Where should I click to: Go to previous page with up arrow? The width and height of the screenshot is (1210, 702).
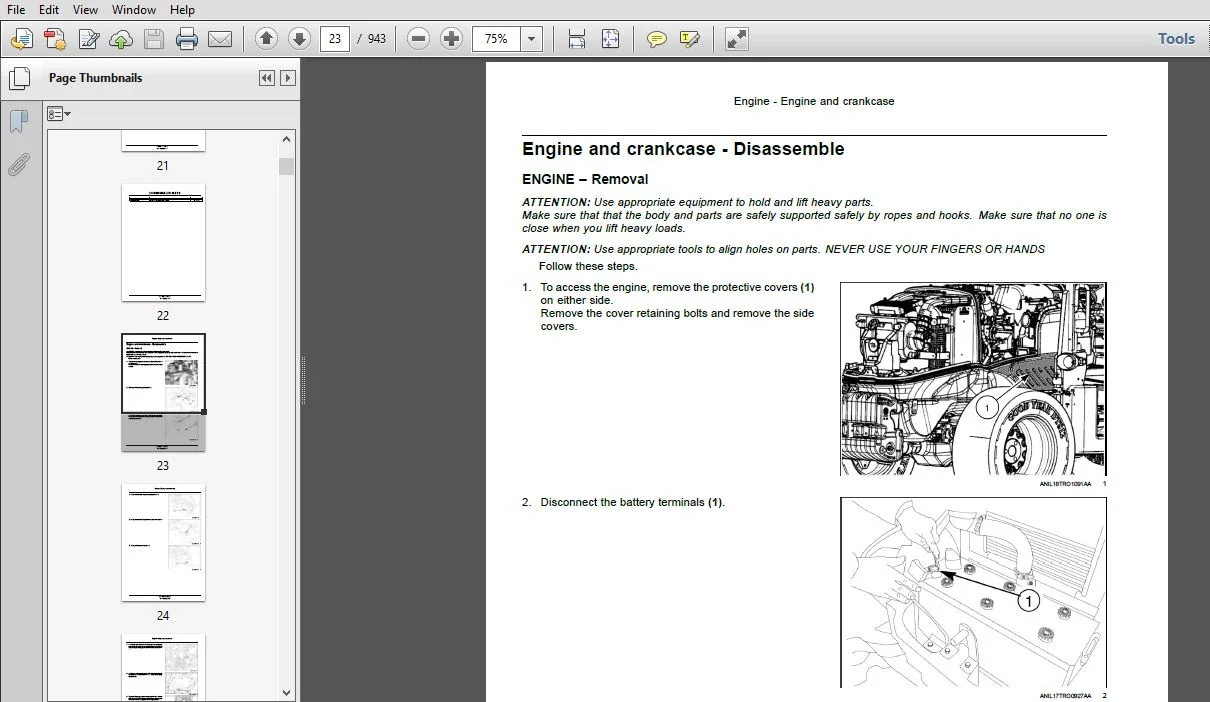[x=266, y=39]
